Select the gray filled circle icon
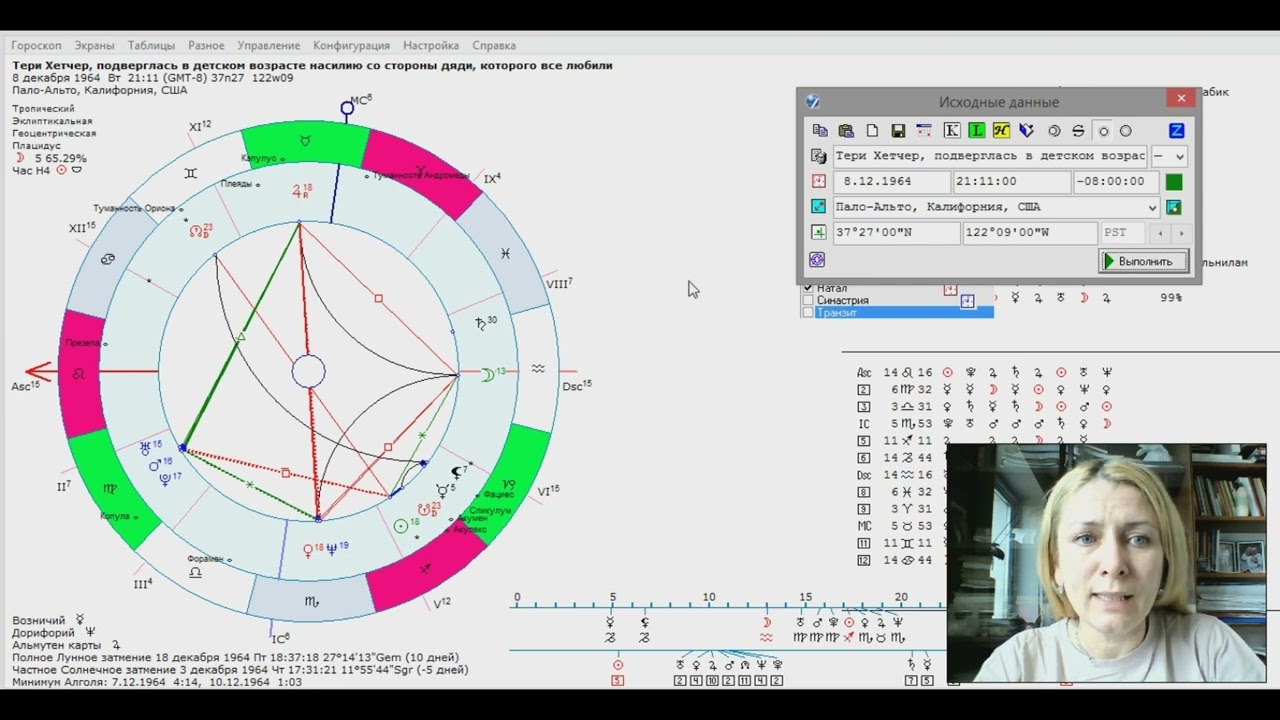Screen dimensions: 1280x720 coord(1126,131)
